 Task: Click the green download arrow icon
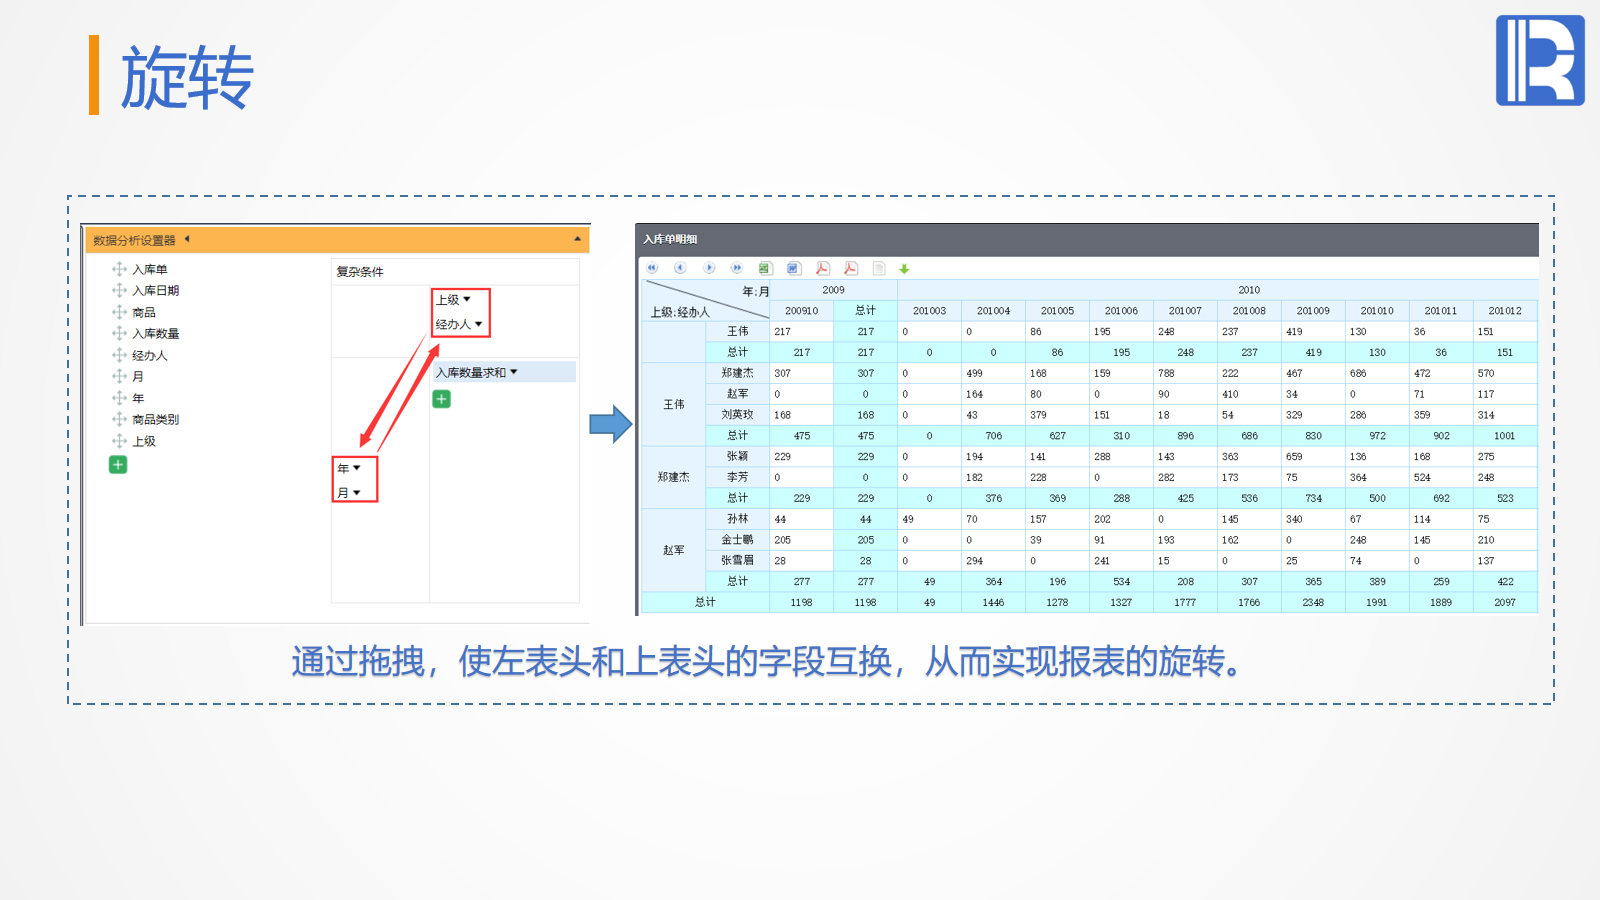(904, 269)
